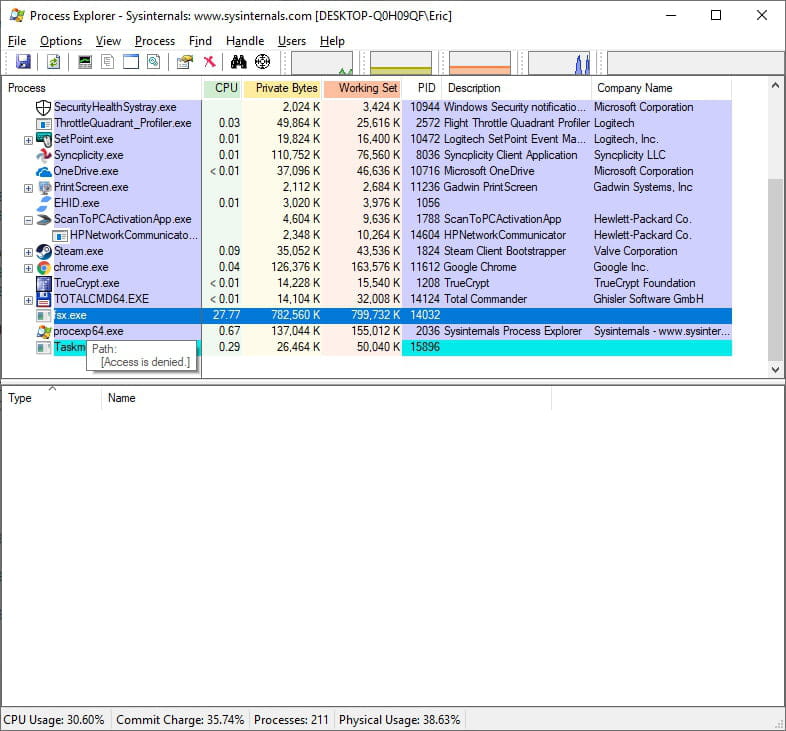Click the TOTALCMD64.EXE floppy icon
Screen dimensions: 786x731
[x=44, y=299]
